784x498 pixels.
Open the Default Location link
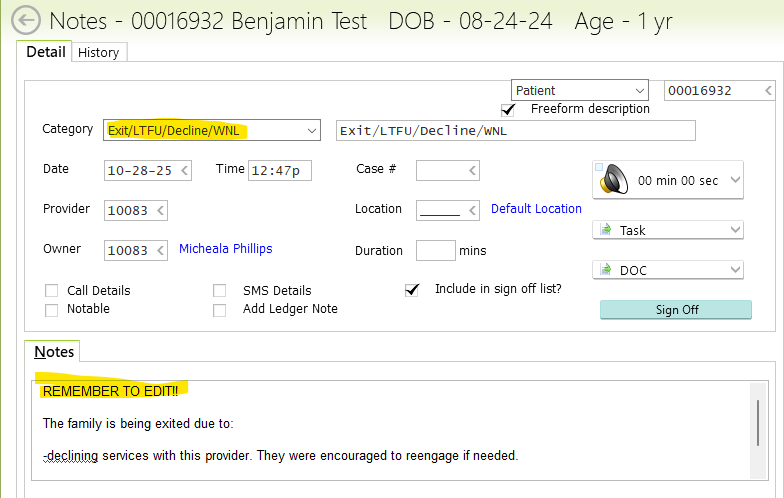coord(536,209)
